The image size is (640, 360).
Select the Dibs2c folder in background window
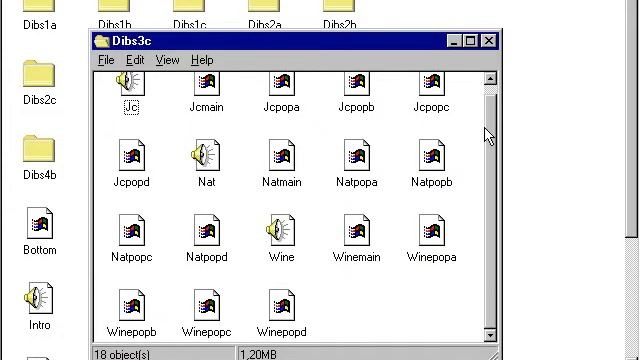coord(39,74)
